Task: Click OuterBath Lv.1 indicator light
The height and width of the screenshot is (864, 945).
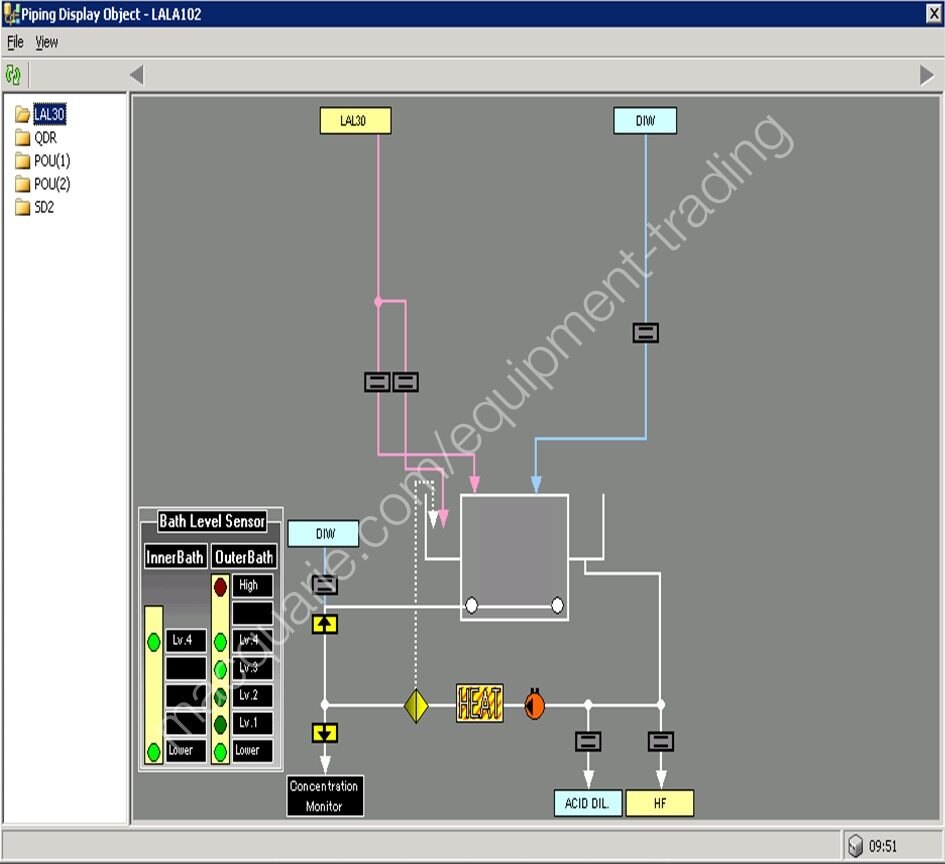Action: point(221,724)
